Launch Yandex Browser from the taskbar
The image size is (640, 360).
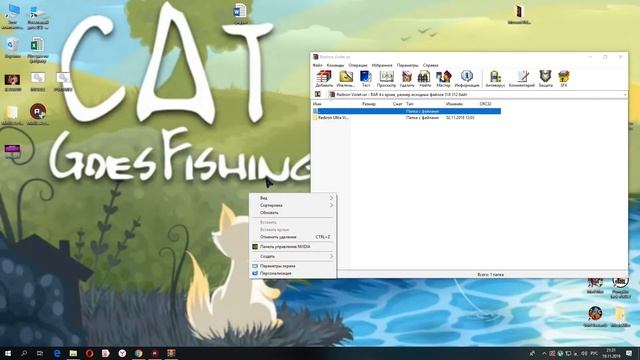click(122, 353)
